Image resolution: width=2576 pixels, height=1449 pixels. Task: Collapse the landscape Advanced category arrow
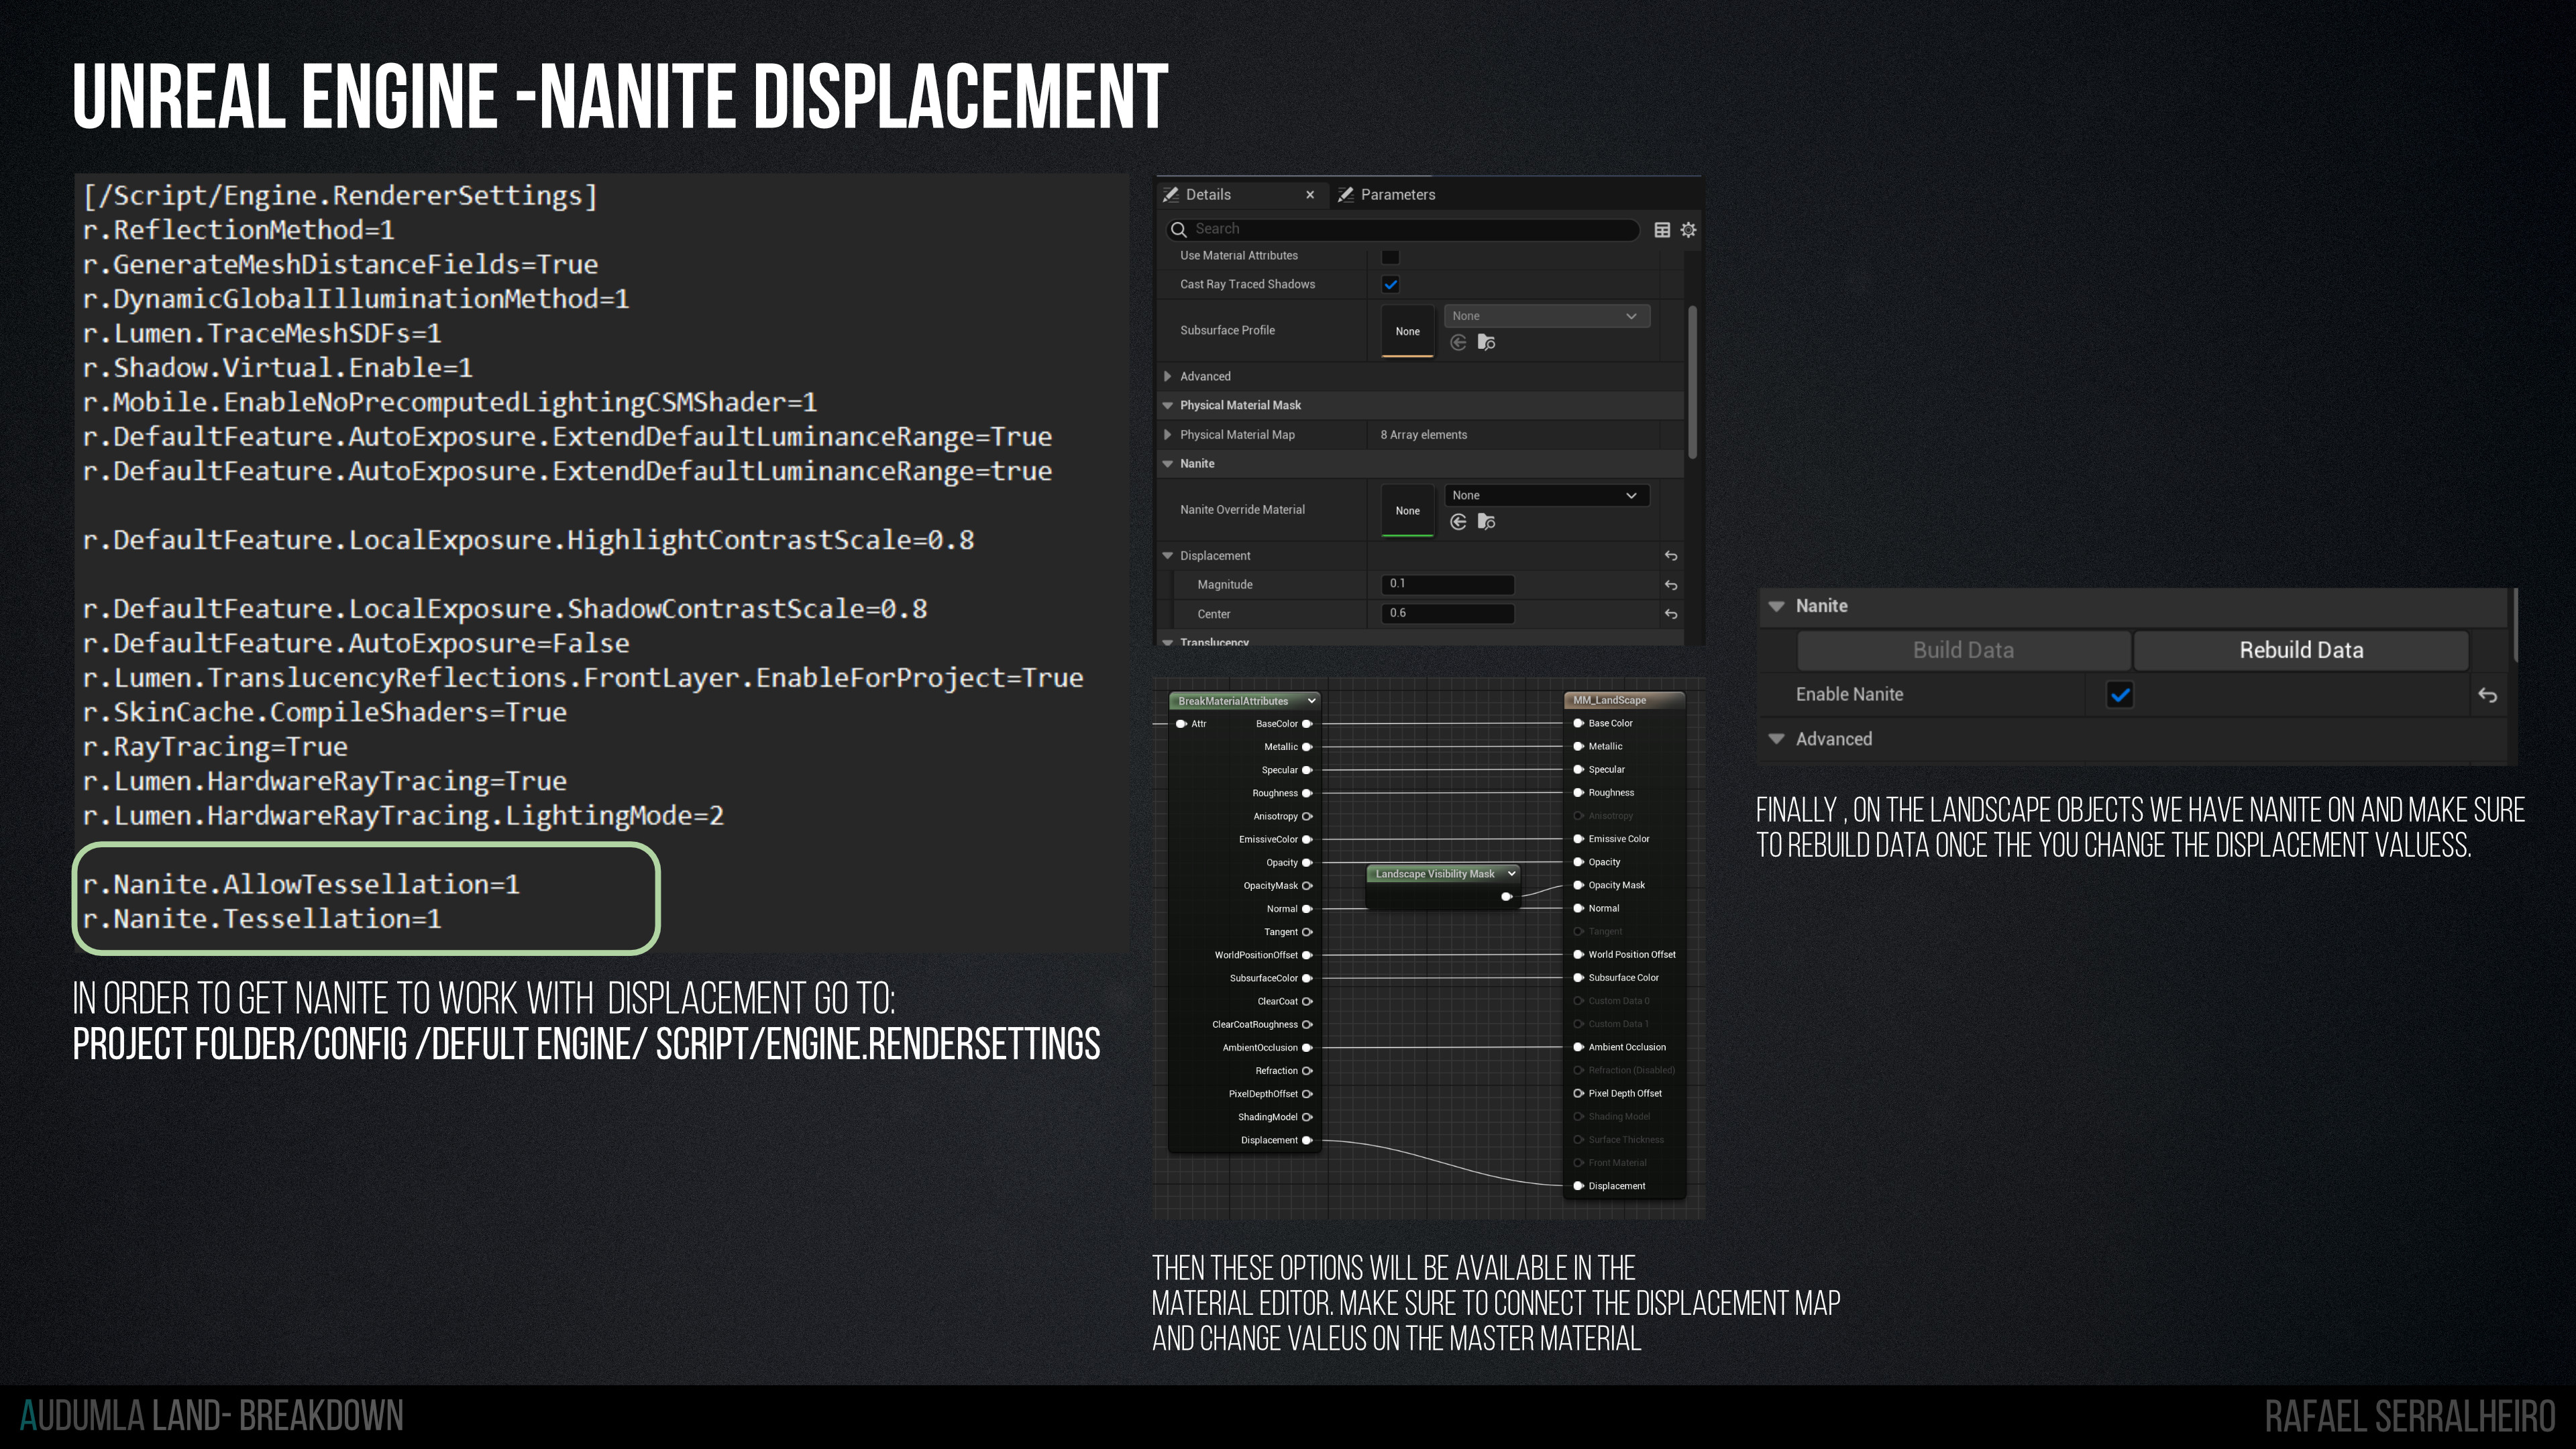coord(1776,740)
